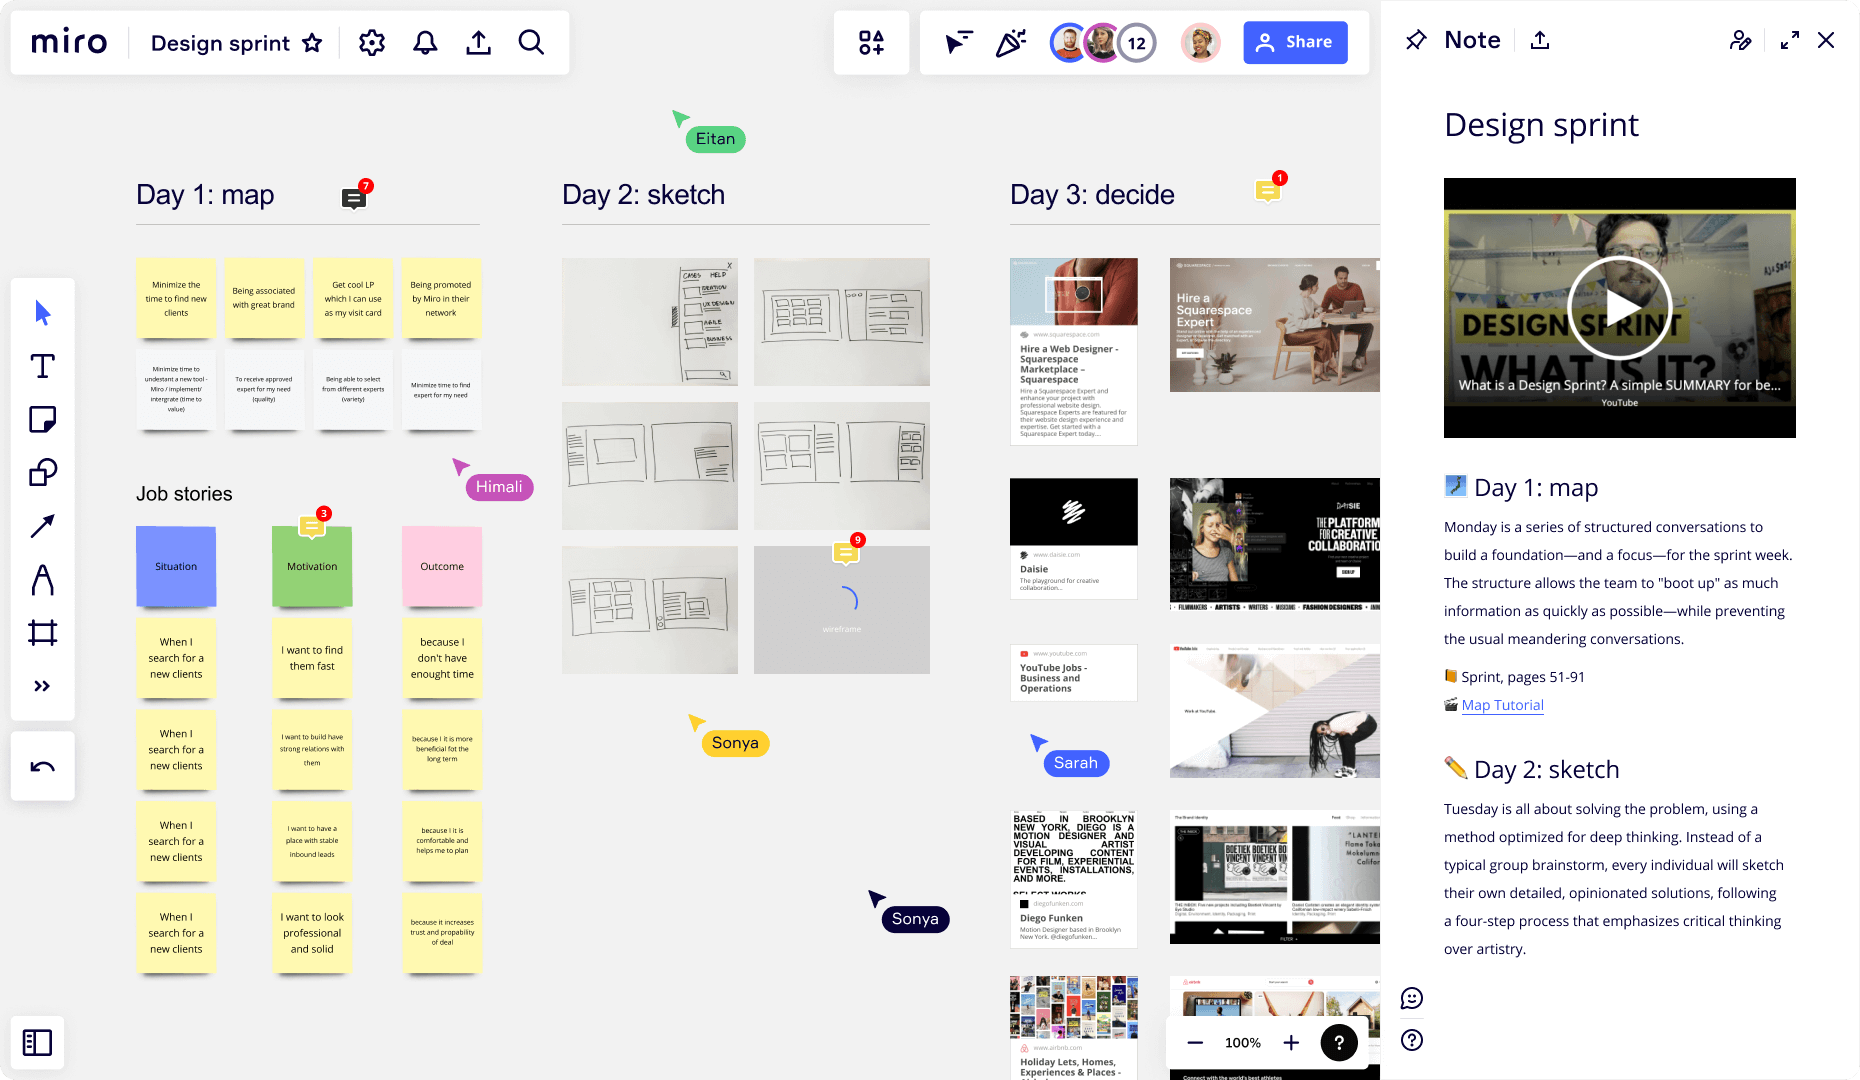
Task: Open the Map Tutorial link
Action: [x=1503, y=705]
